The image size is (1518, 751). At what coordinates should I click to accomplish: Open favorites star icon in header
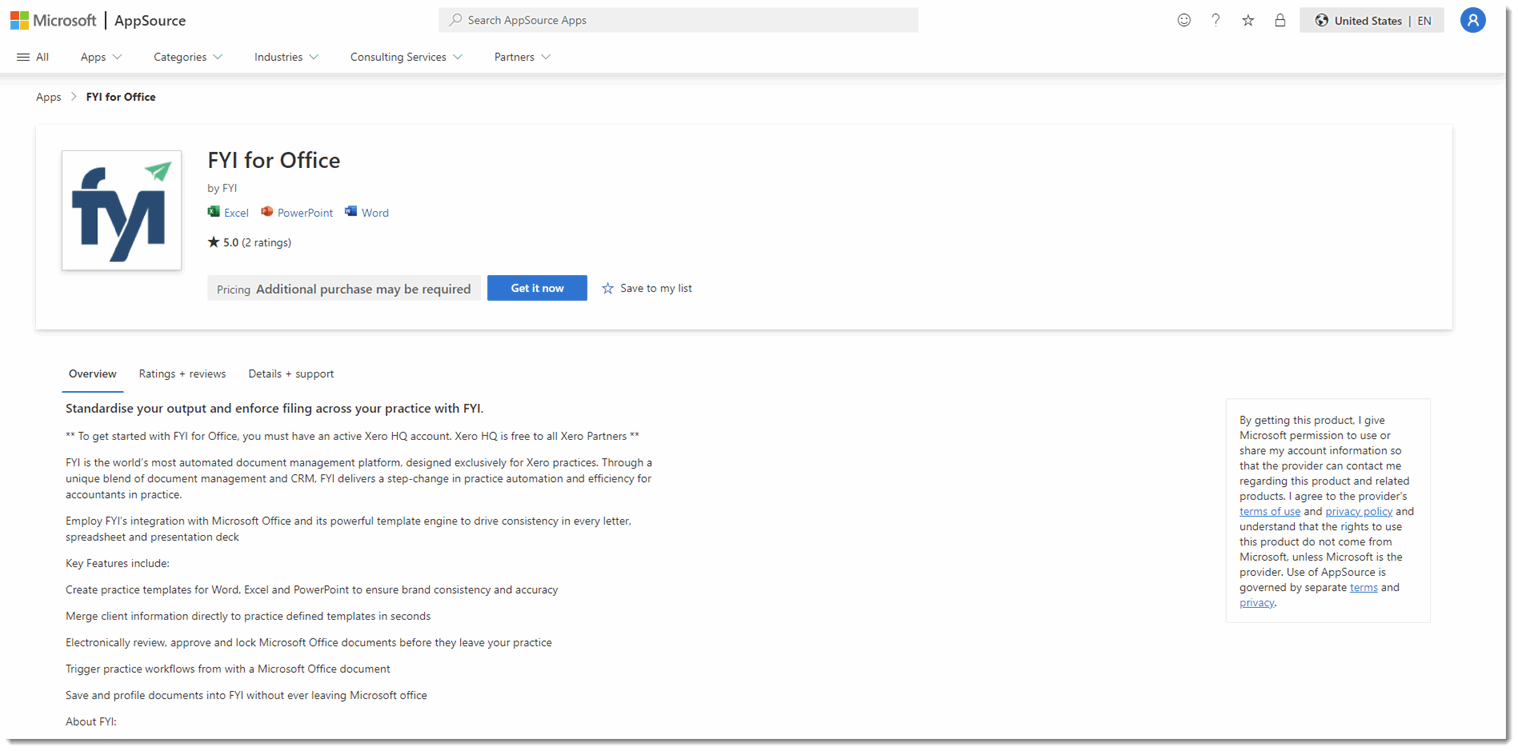coord(1248,20)
